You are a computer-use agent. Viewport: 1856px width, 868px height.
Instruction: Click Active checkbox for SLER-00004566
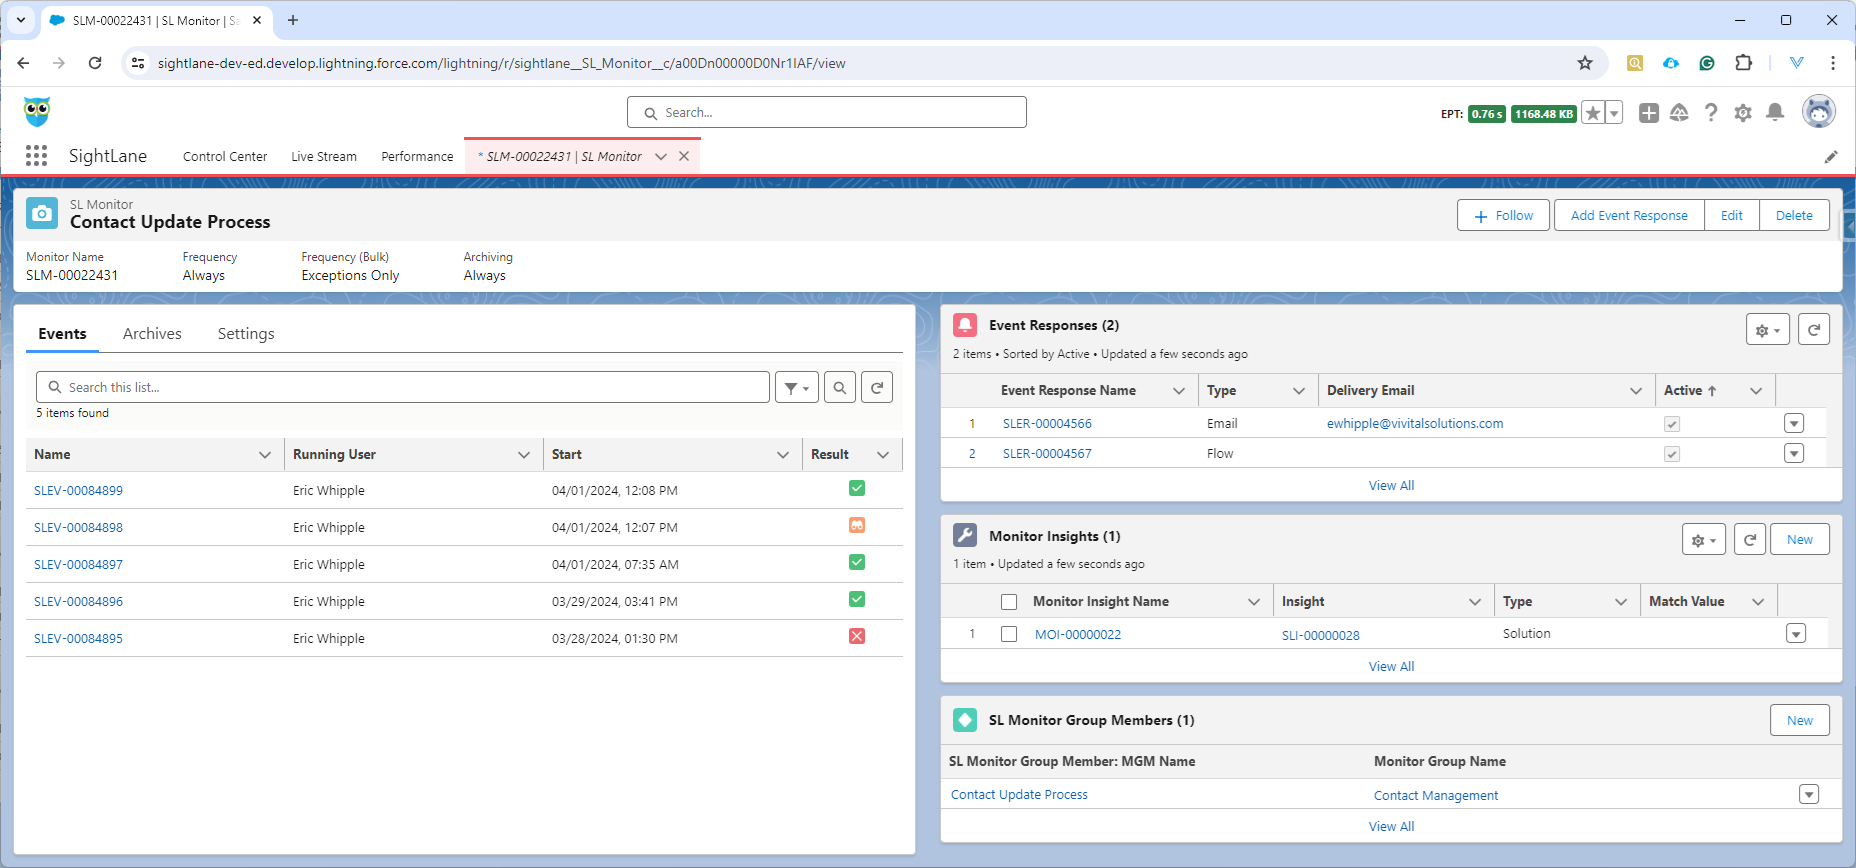pos(1672,424)
